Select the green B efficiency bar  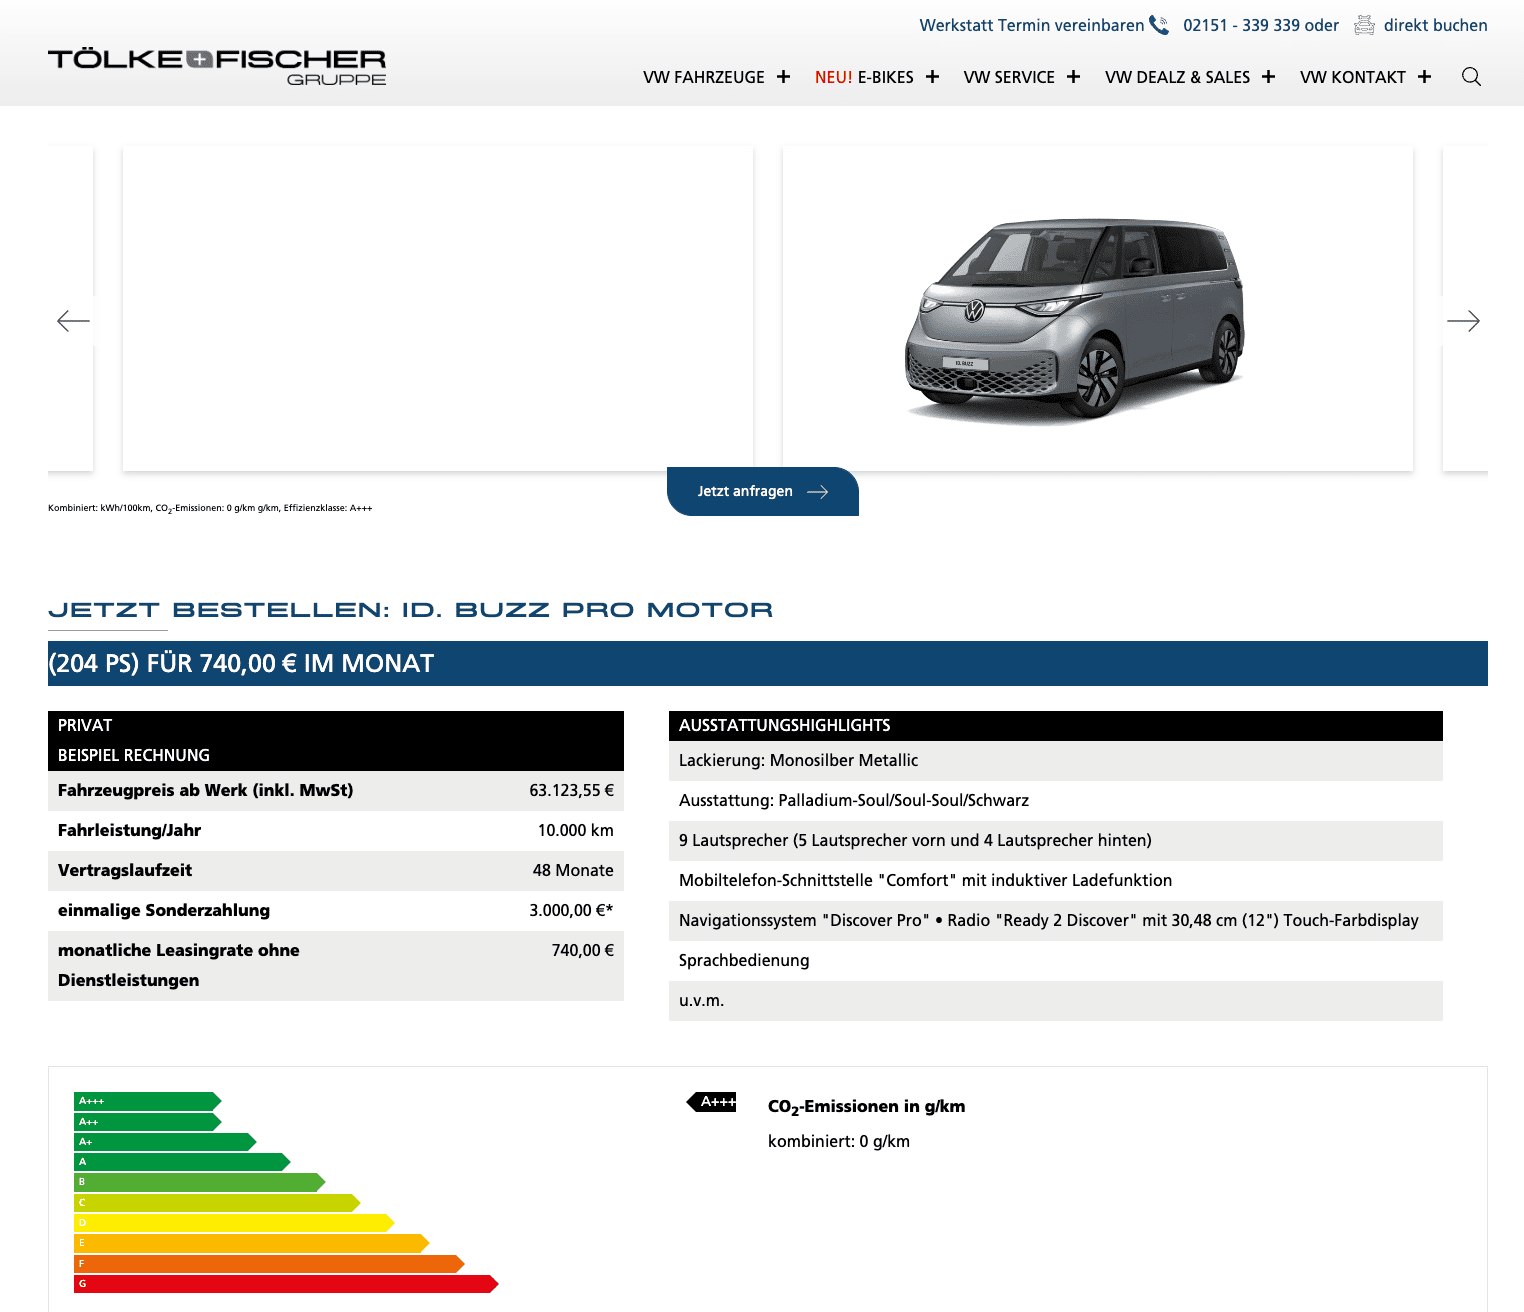pos(199,1182)
